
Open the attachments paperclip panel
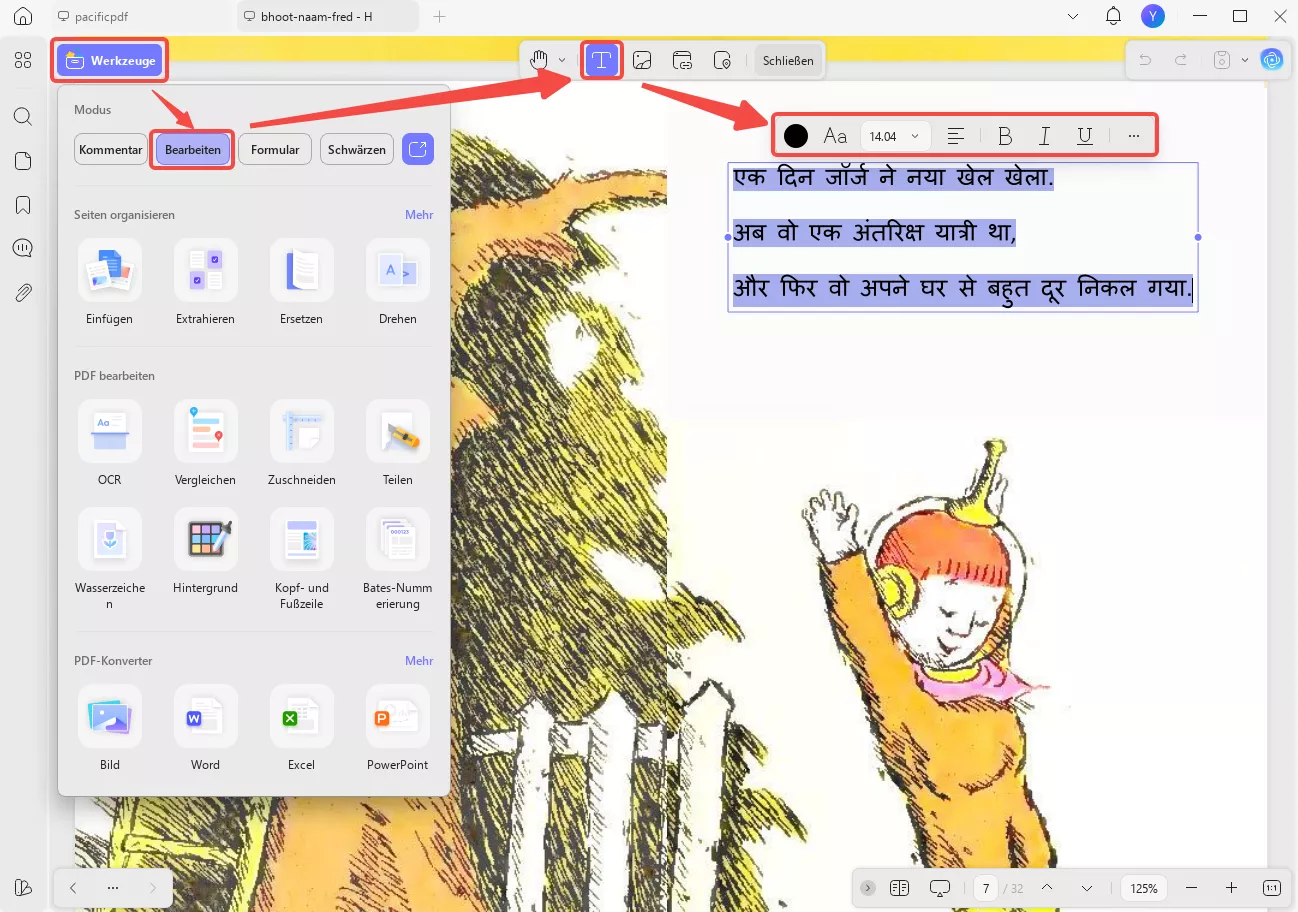tap(23, 292)
